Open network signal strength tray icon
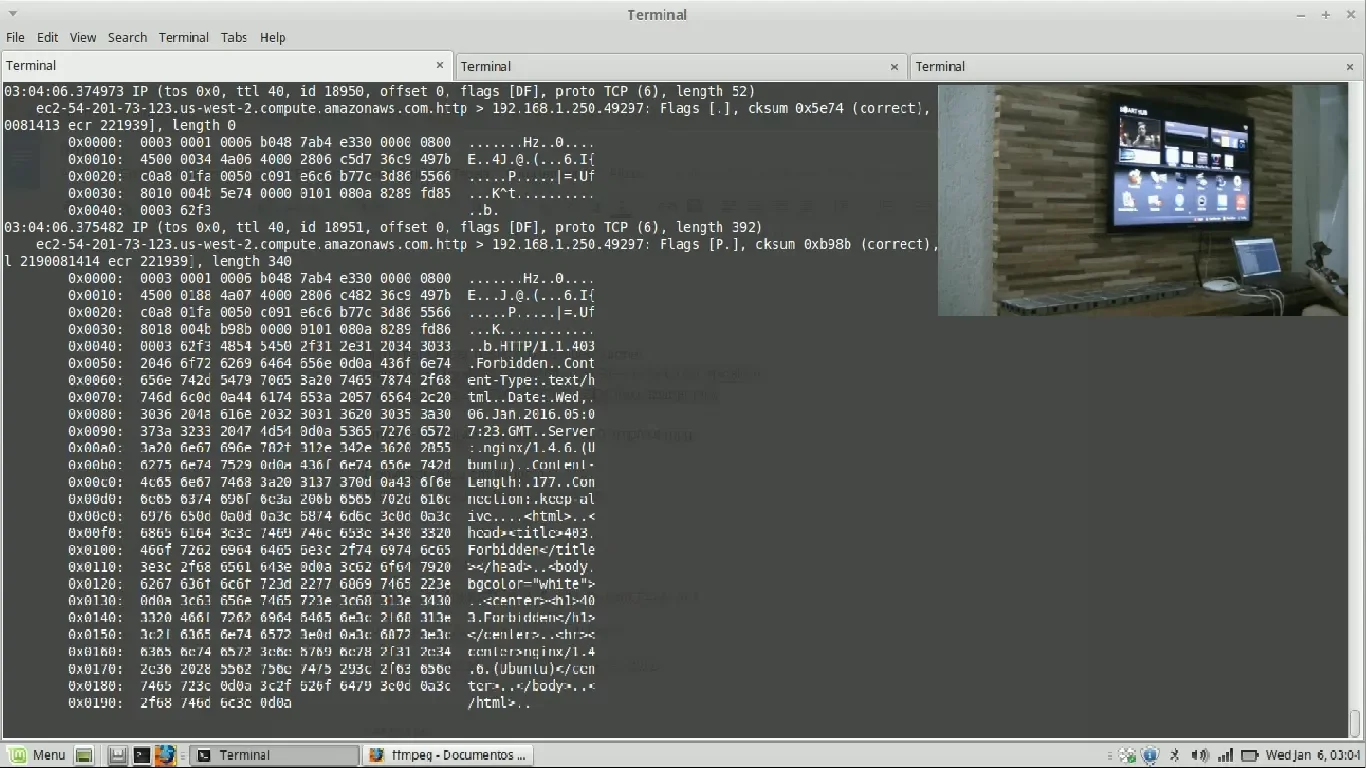 pos(1225,755)
